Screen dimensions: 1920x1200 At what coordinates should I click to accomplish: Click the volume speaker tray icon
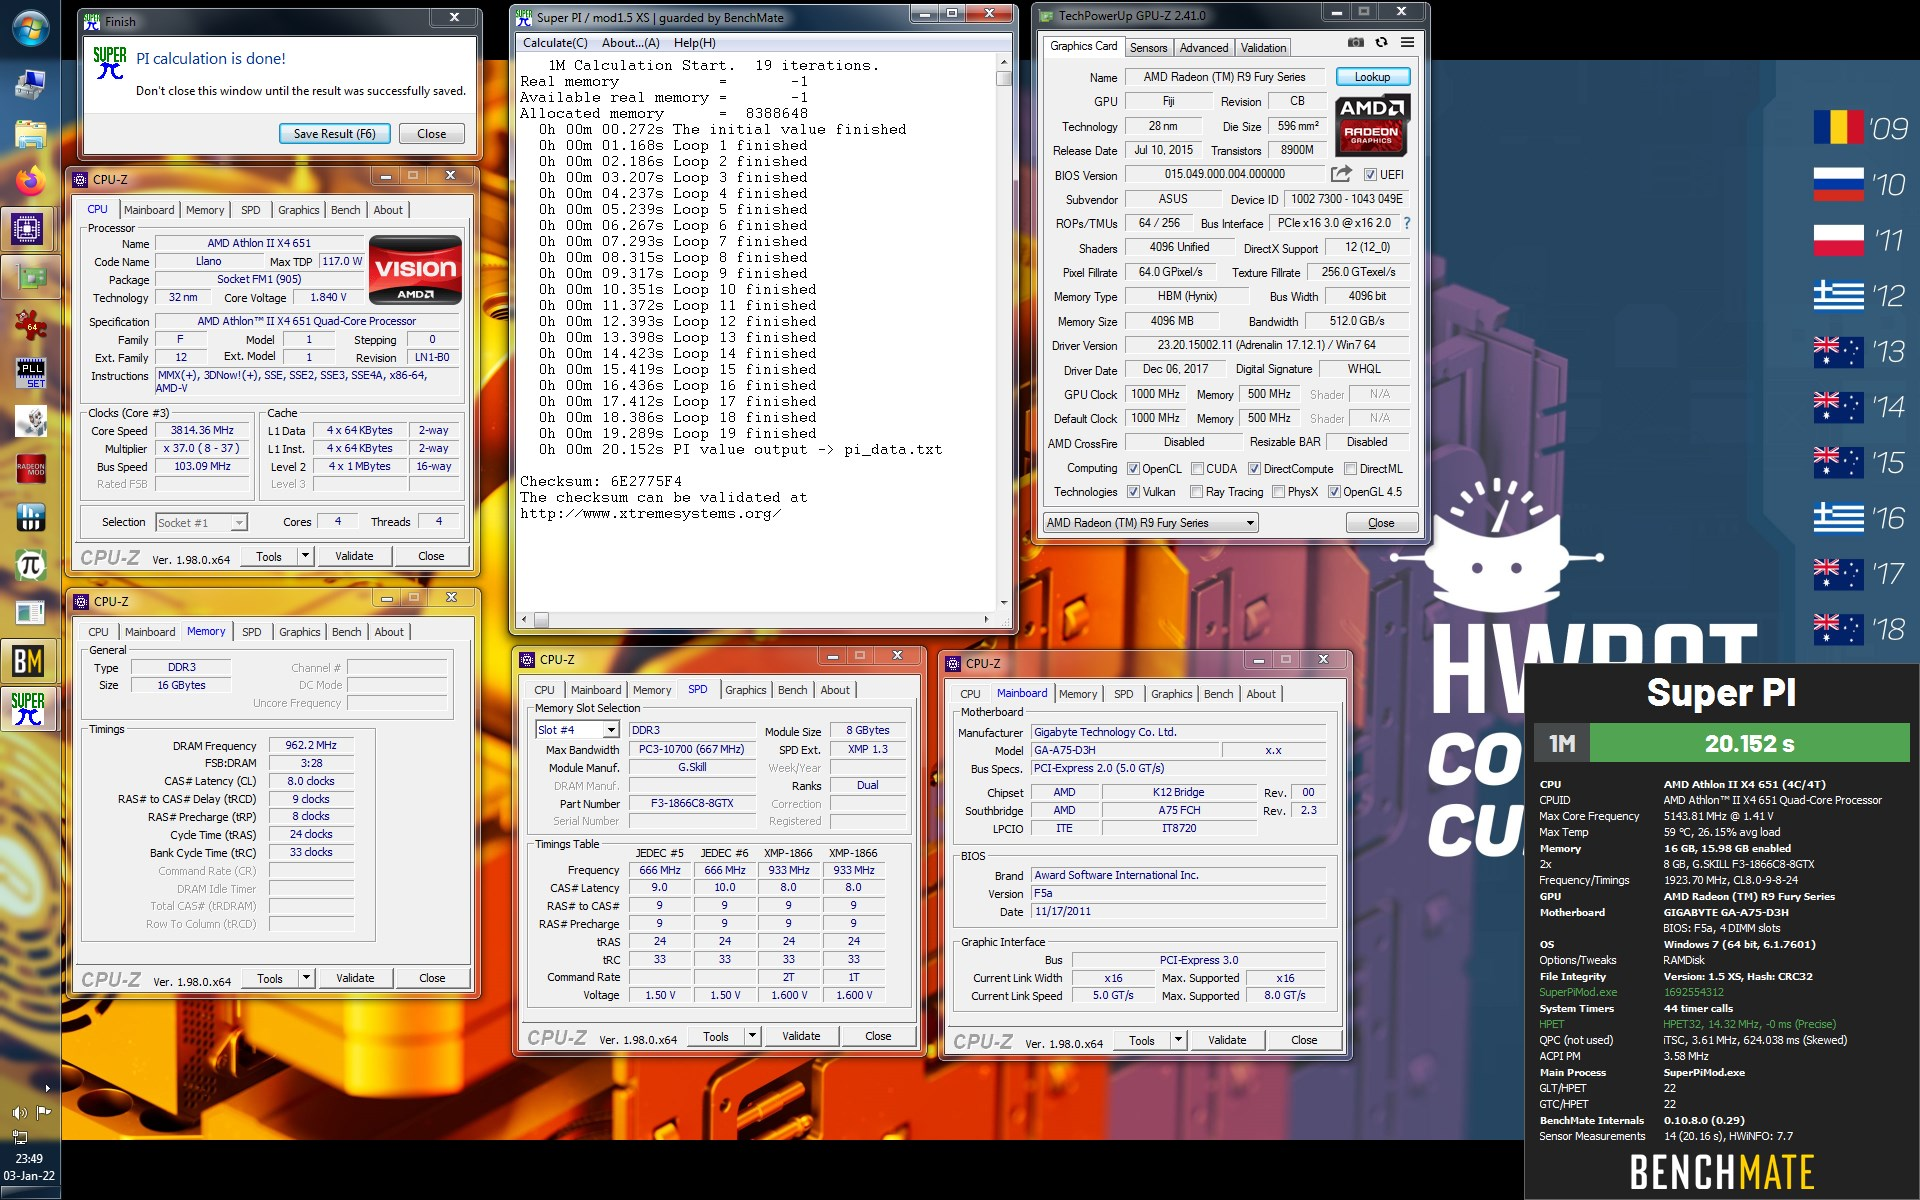pos(19,1113)
